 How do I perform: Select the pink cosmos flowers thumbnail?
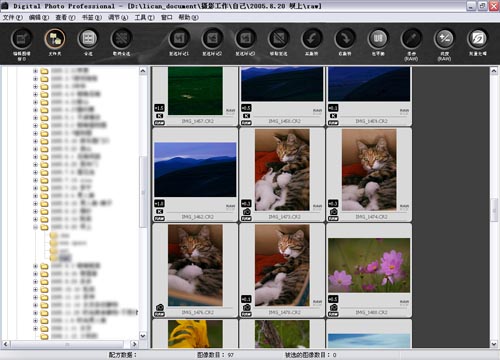[369, 265]
